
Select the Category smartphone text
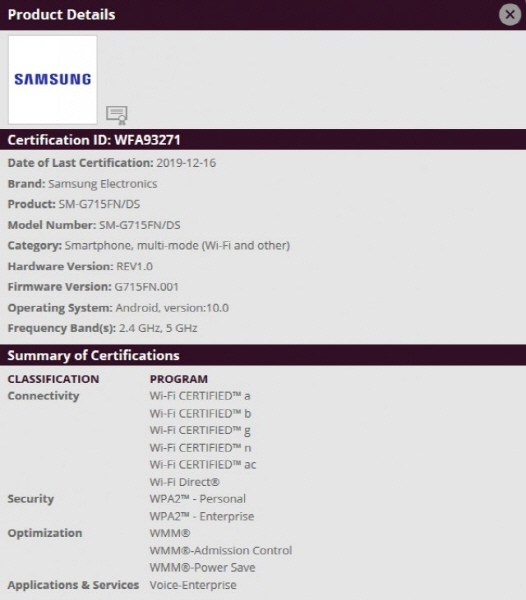pyautogui.click(x=177, y=246)
